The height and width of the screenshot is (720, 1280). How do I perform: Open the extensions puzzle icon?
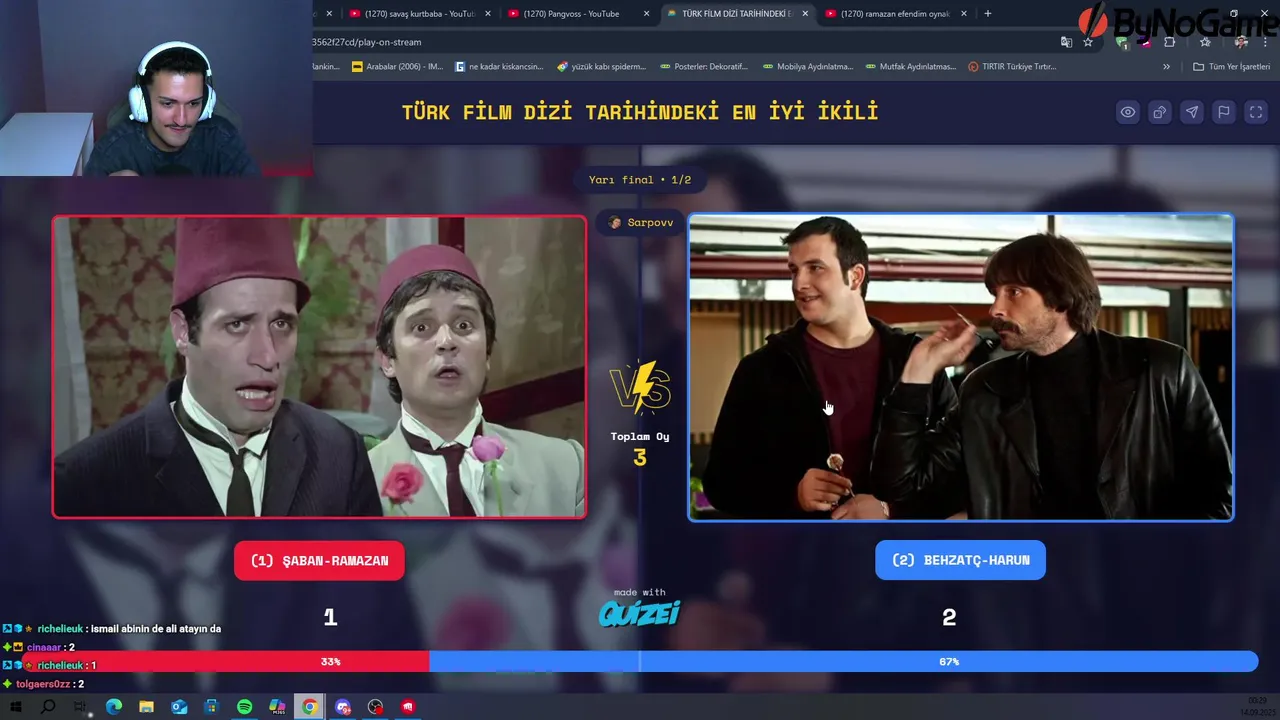click(x=1170, y=42)
